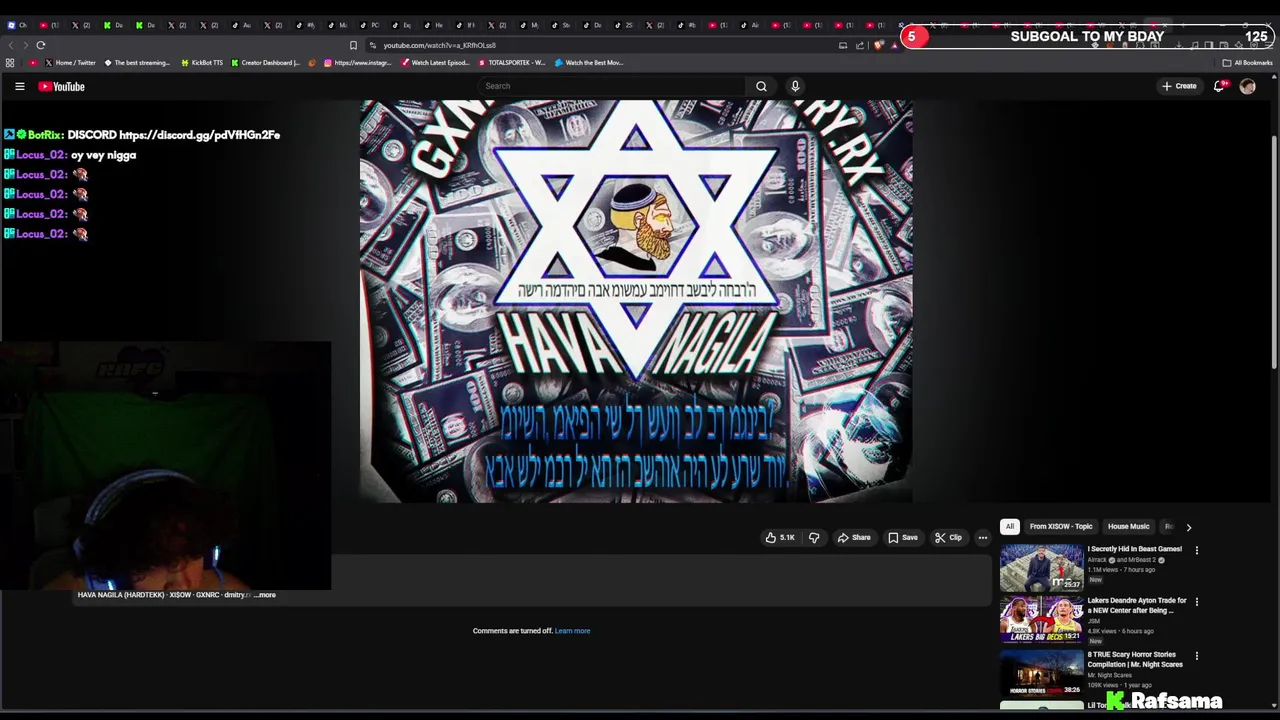This screenshot has width=1280, height=720.
Task: Open the YouTube bookmark icon in bookmarks bar
Action: (33, 63)
